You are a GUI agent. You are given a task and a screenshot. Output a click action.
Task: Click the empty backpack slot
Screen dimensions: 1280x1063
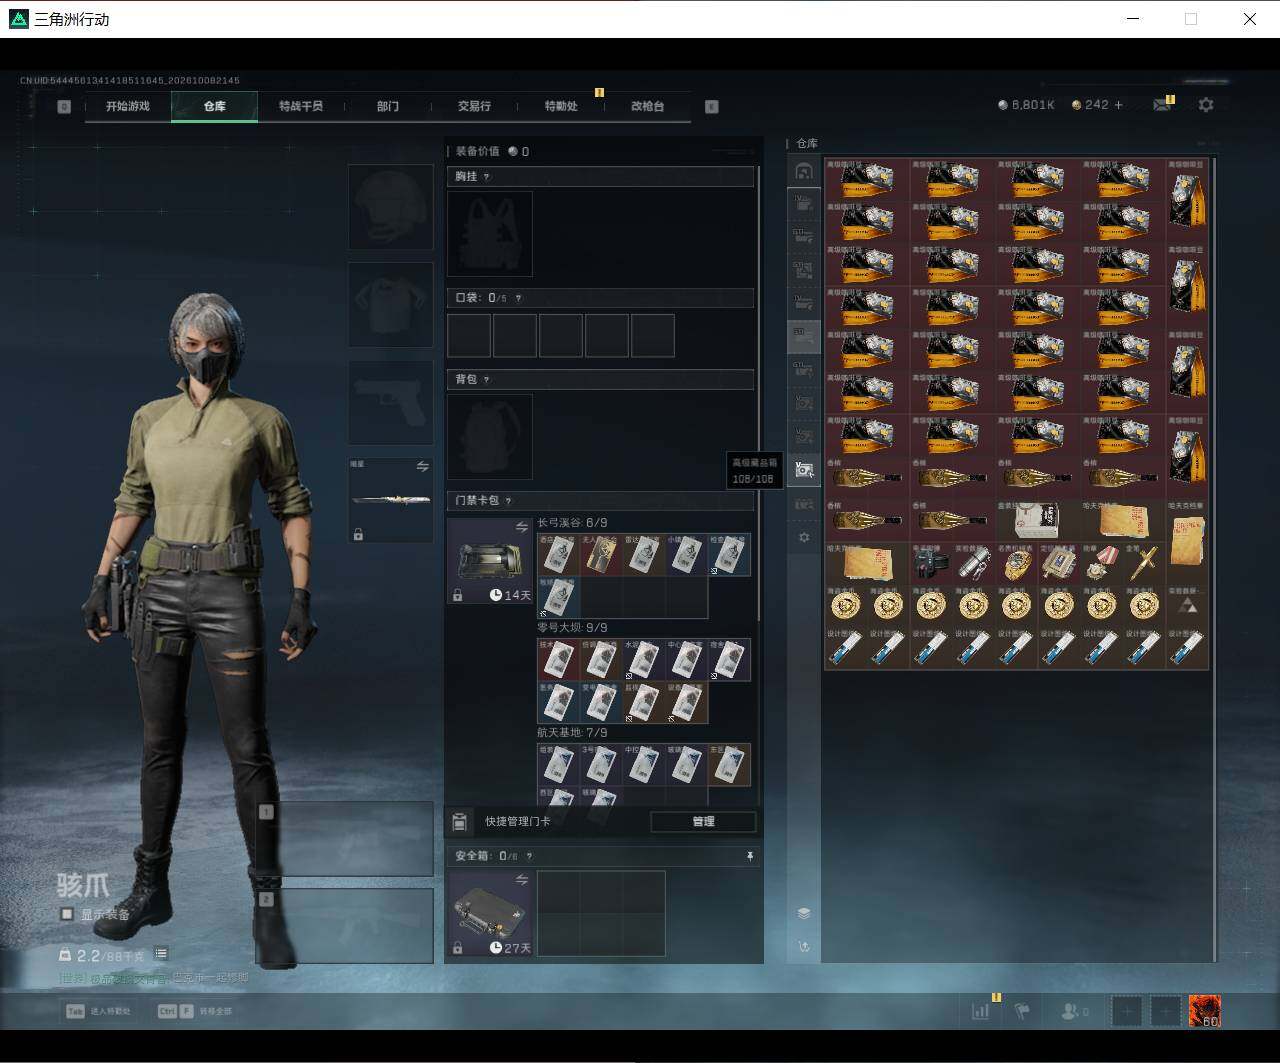490,436
